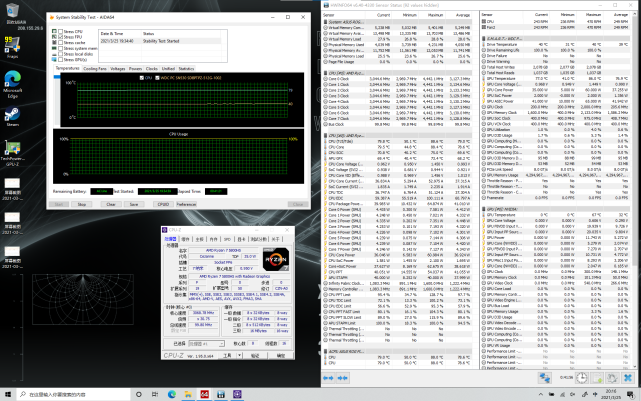Uncheck the Stress FPU option
The height and width of the screenshot is (401, 641).
coord(61,38)
